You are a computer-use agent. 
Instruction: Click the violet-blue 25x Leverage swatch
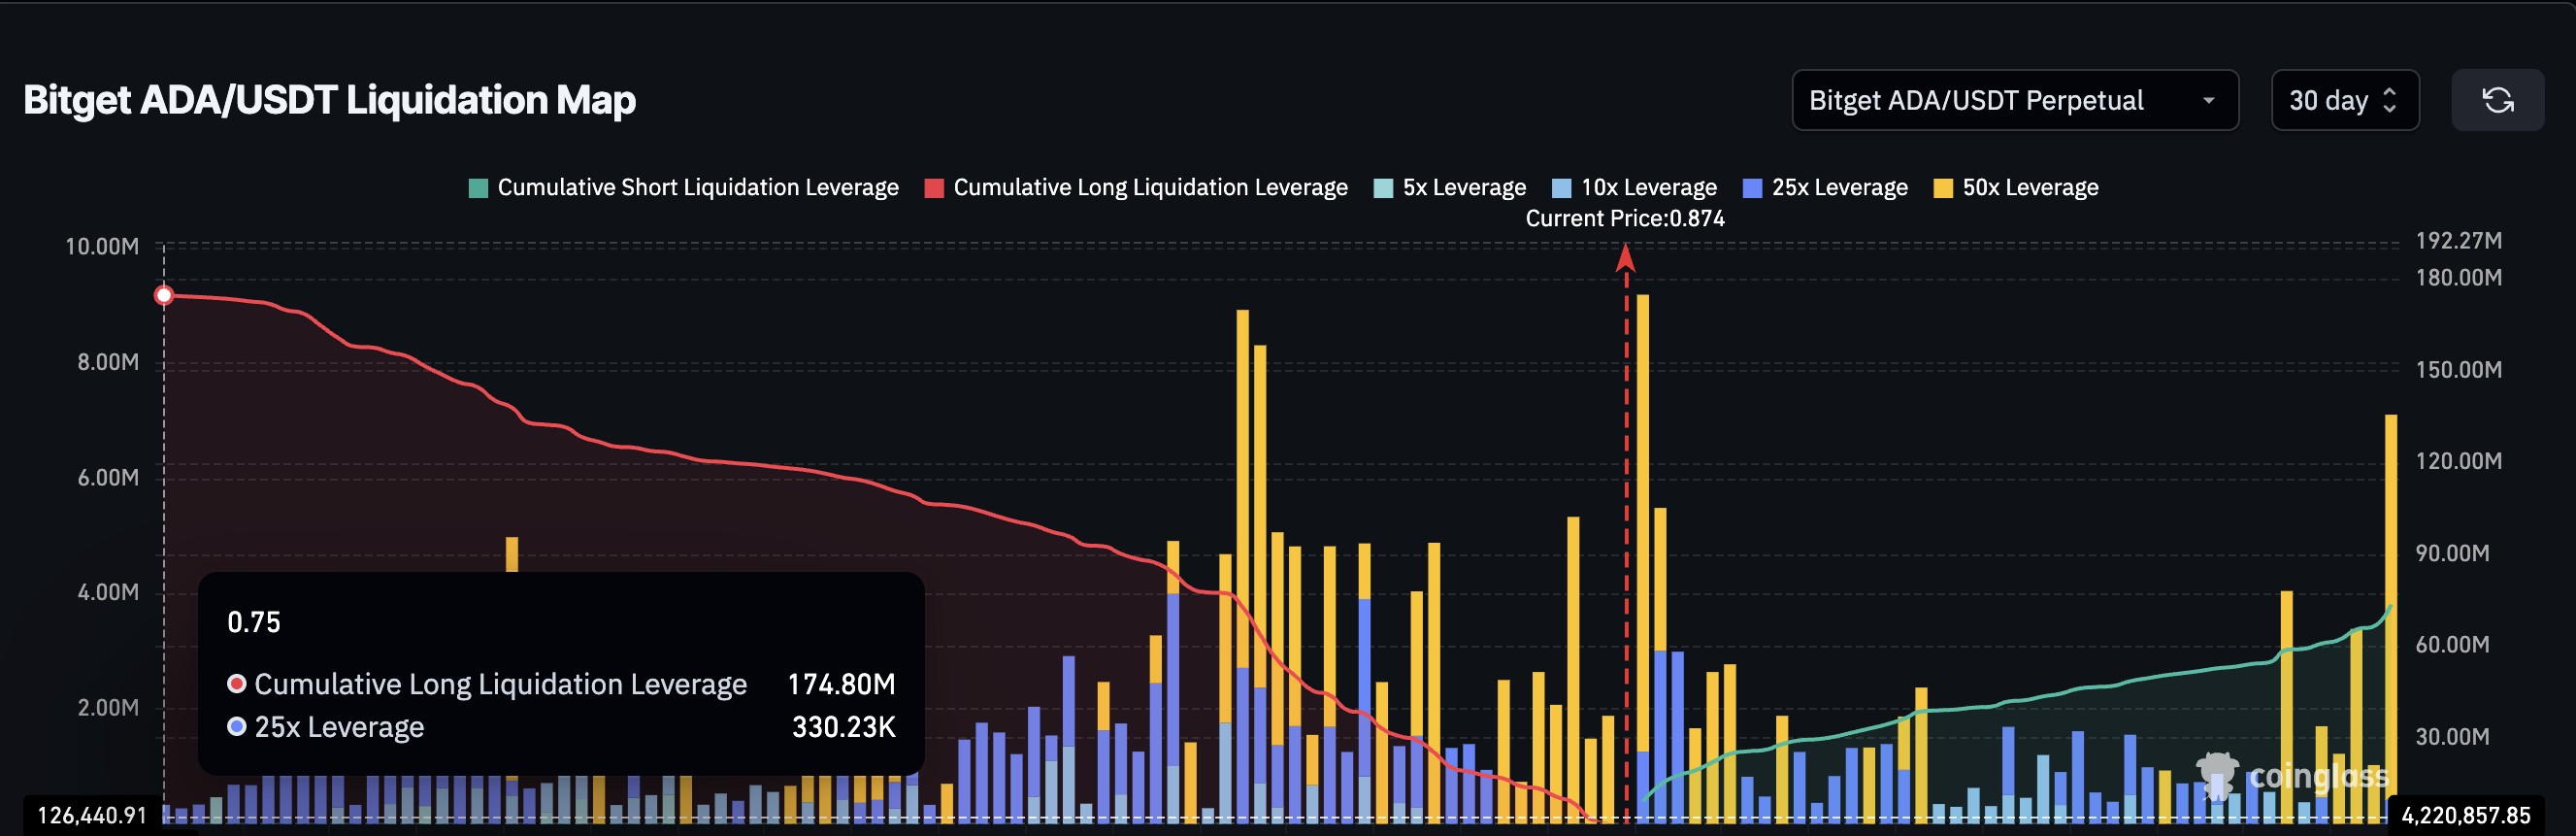click(x=1752, y=188)
